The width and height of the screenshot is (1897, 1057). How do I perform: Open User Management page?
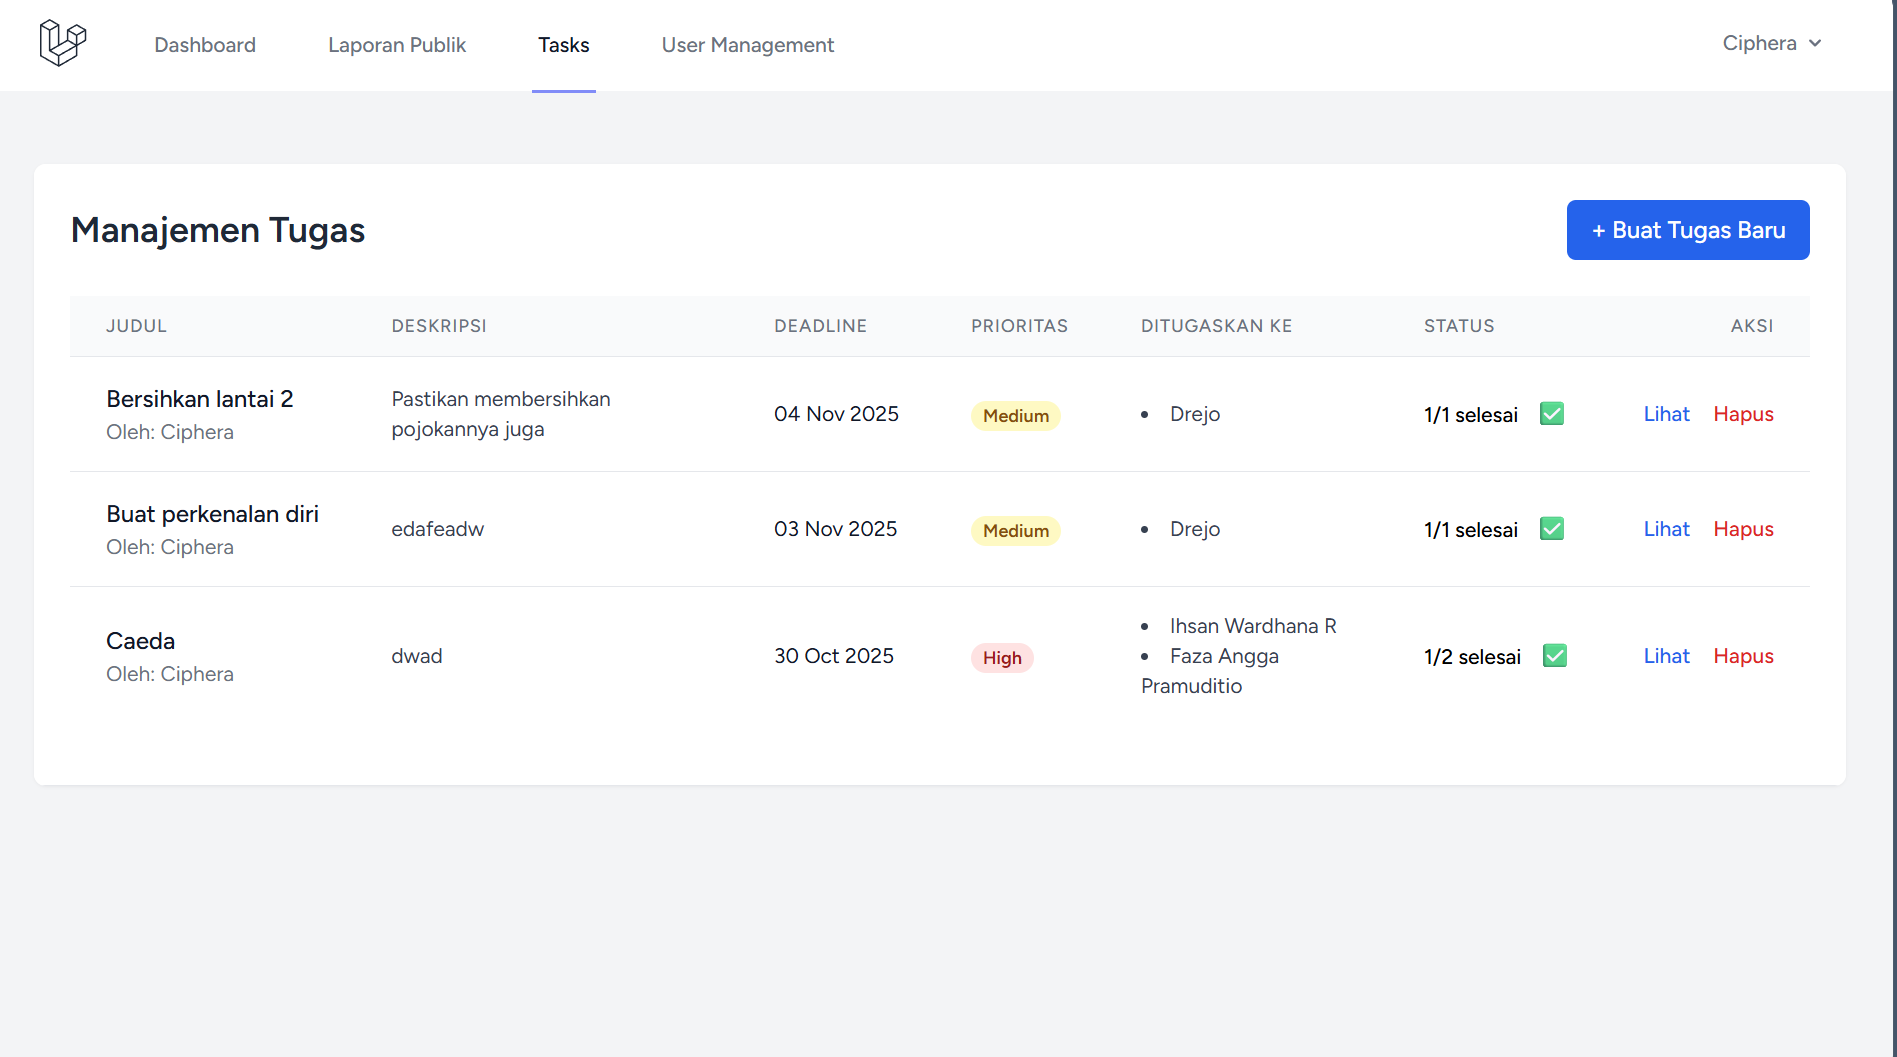748,45
